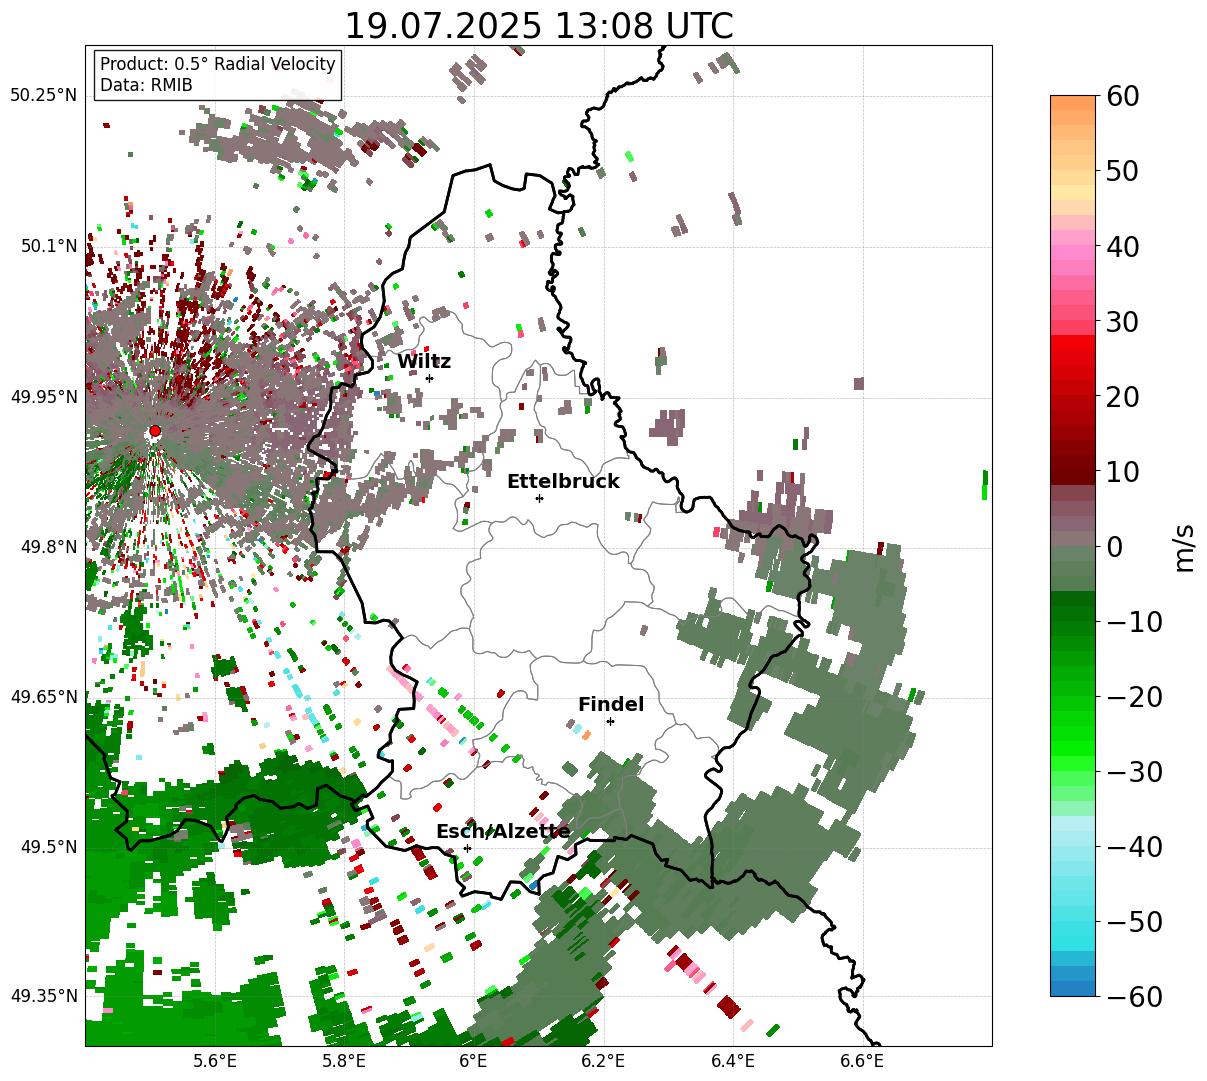The image size is (1207, 1081).
Task: Click the m/s colorbar unit label
Action: [x=1185, y=546]
